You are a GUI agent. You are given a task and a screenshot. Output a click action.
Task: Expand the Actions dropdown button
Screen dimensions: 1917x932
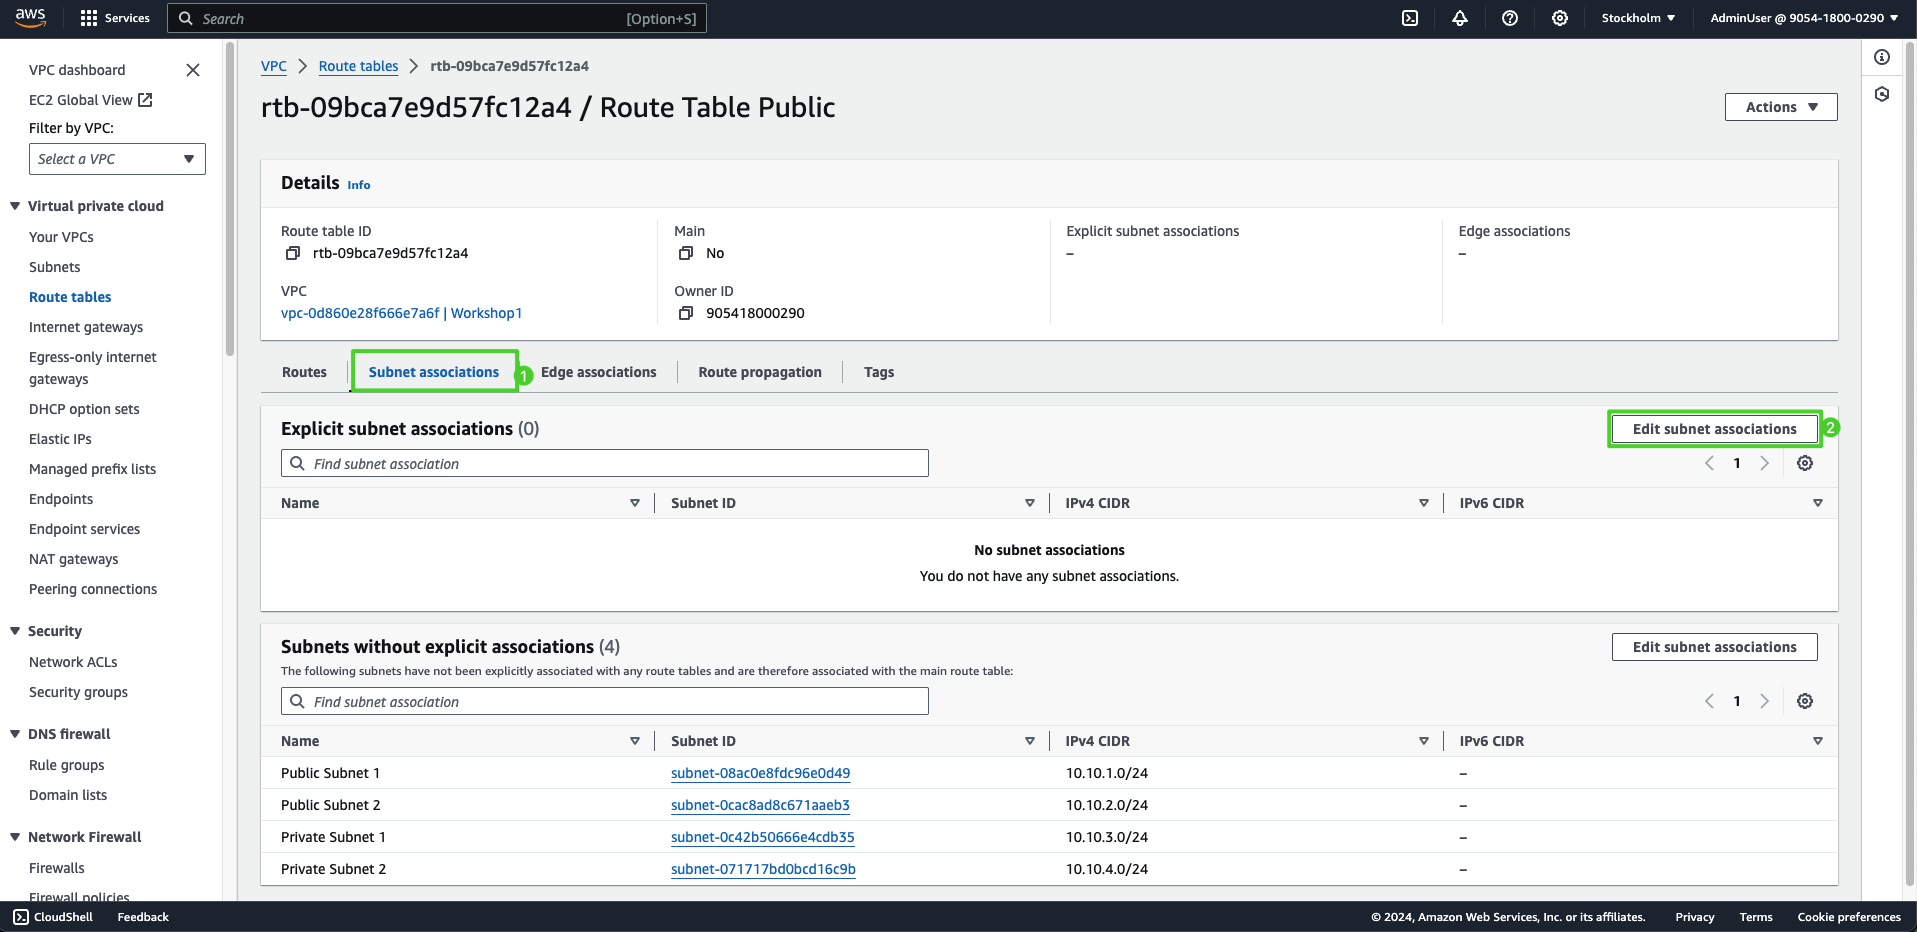(1780, 107)
